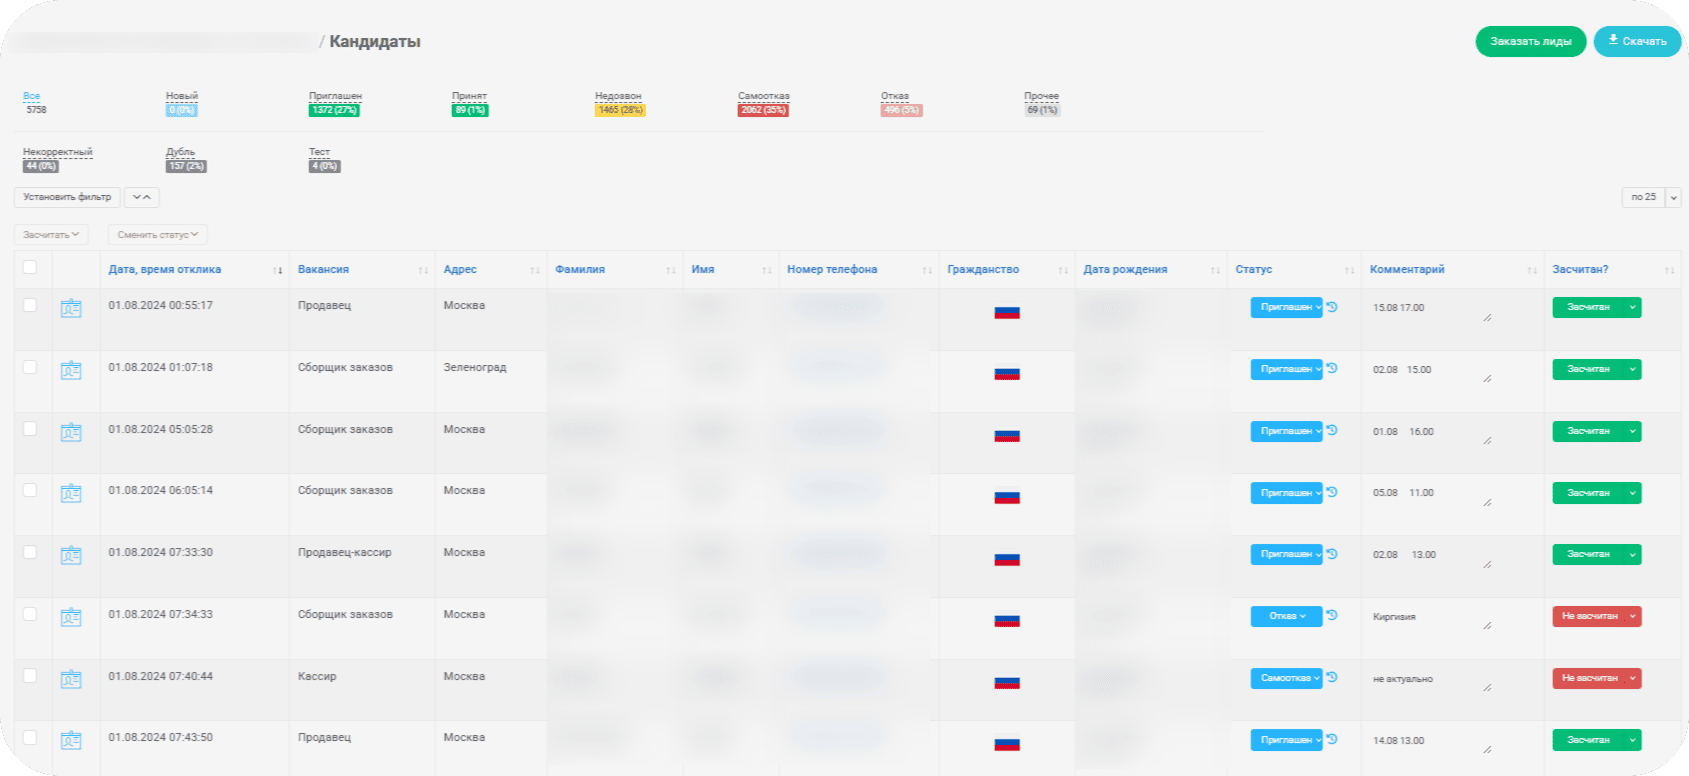Screen dimensions: 1689x776
Task: Open the 'по 25' page size dropdown
Action: click(x=1651, y=197)
